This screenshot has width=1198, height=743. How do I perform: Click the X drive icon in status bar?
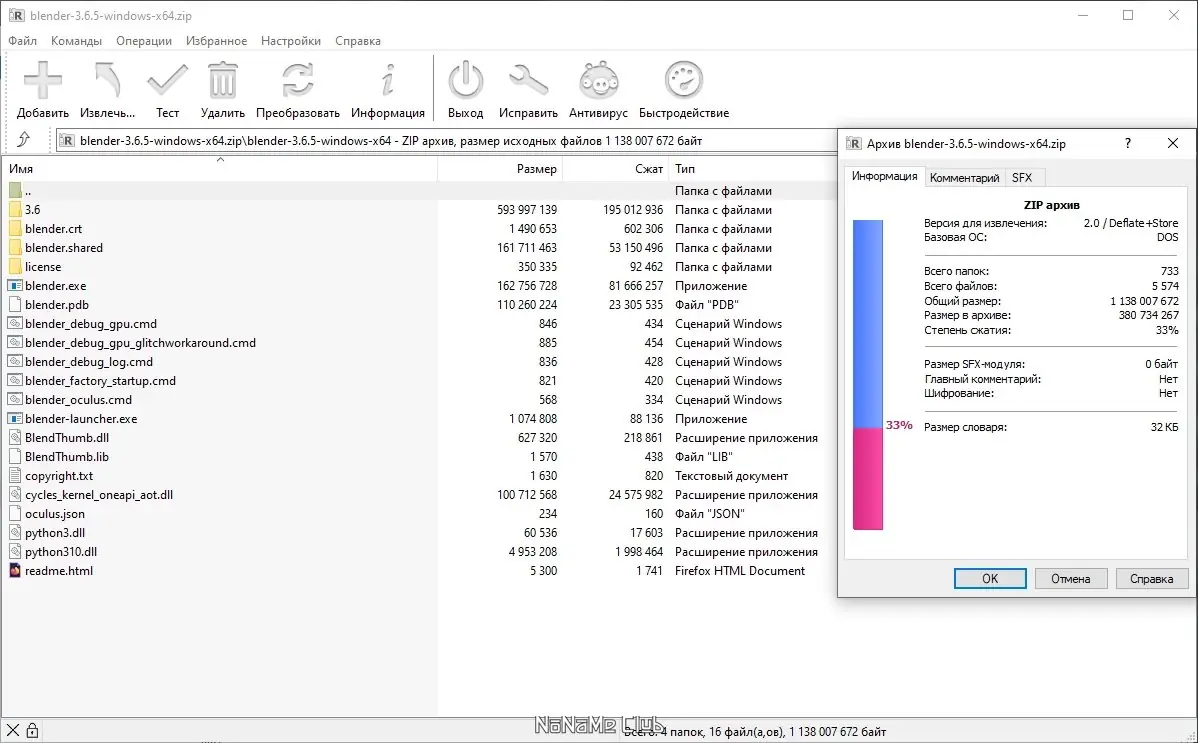[x=13, y=731]
